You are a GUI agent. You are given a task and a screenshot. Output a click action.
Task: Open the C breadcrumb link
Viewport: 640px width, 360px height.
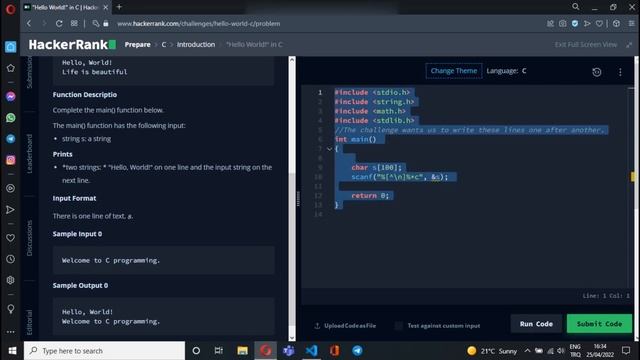pos(164,44)
